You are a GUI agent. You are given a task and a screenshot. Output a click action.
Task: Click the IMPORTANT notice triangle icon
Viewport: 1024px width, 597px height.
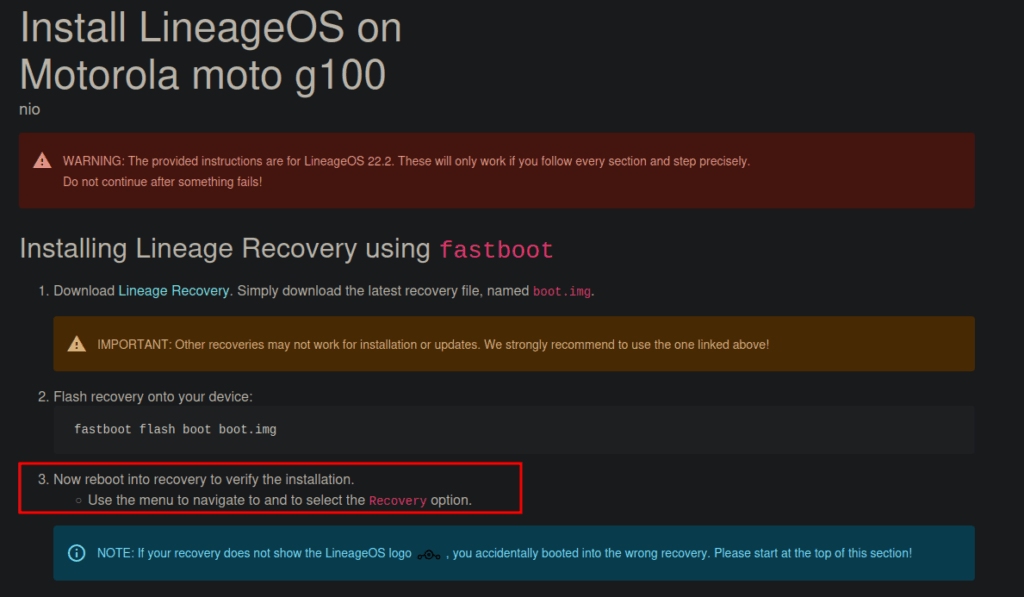[76, 344]
